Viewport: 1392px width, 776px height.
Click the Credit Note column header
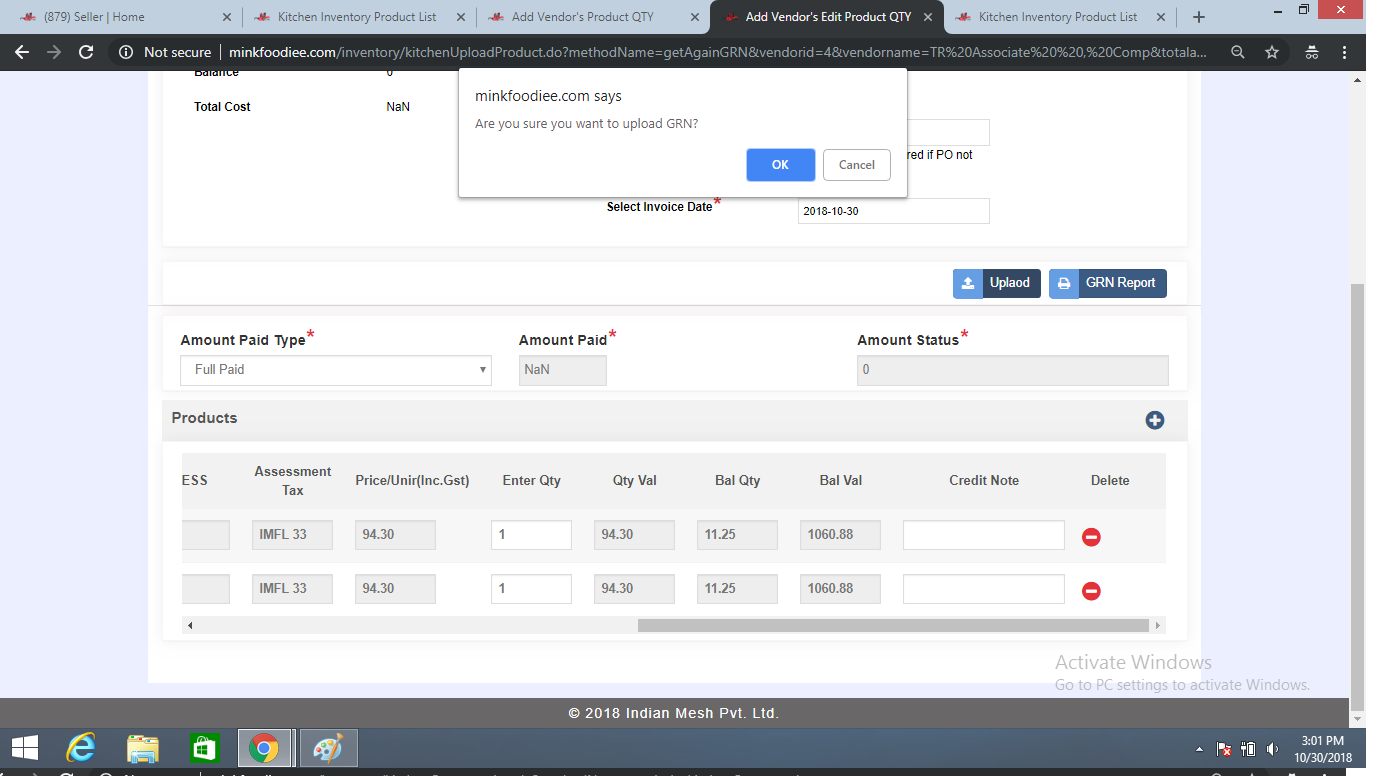[984, 481]
